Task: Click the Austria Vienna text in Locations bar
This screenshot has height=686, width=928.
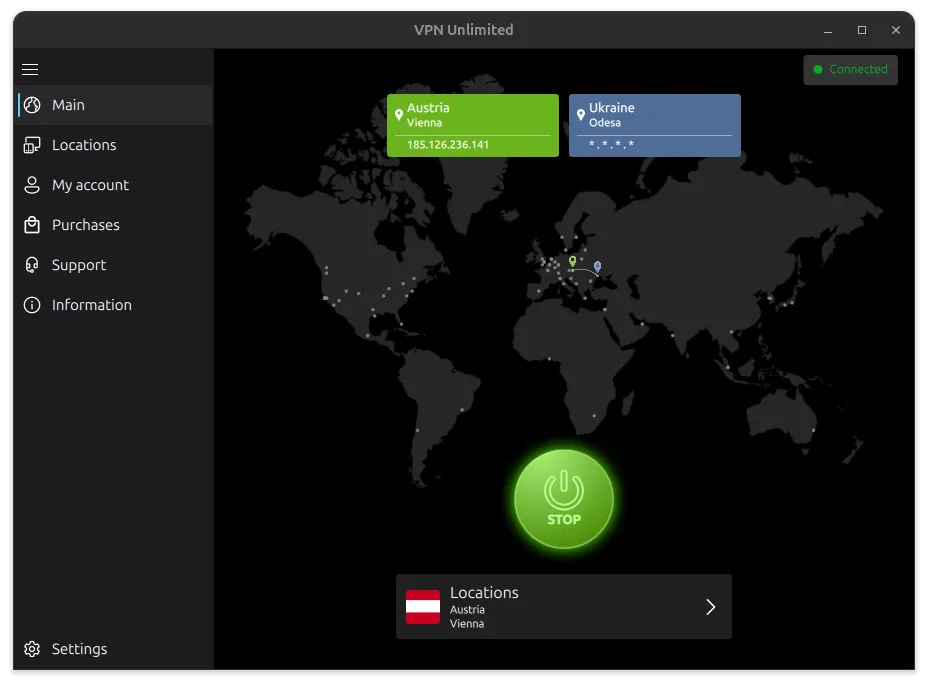Action: 468,616
